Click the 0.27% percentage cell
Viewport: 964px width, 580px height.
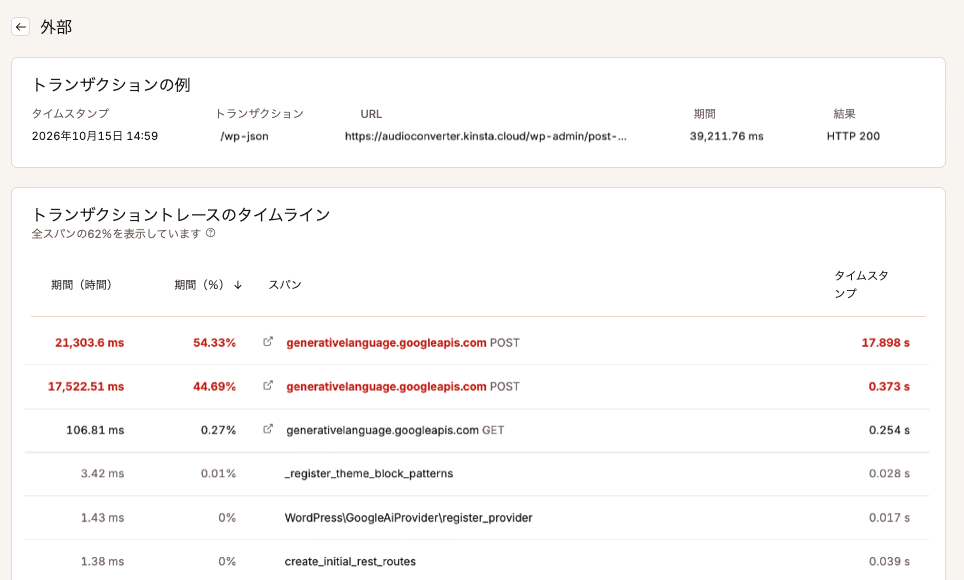coord(218,430)
